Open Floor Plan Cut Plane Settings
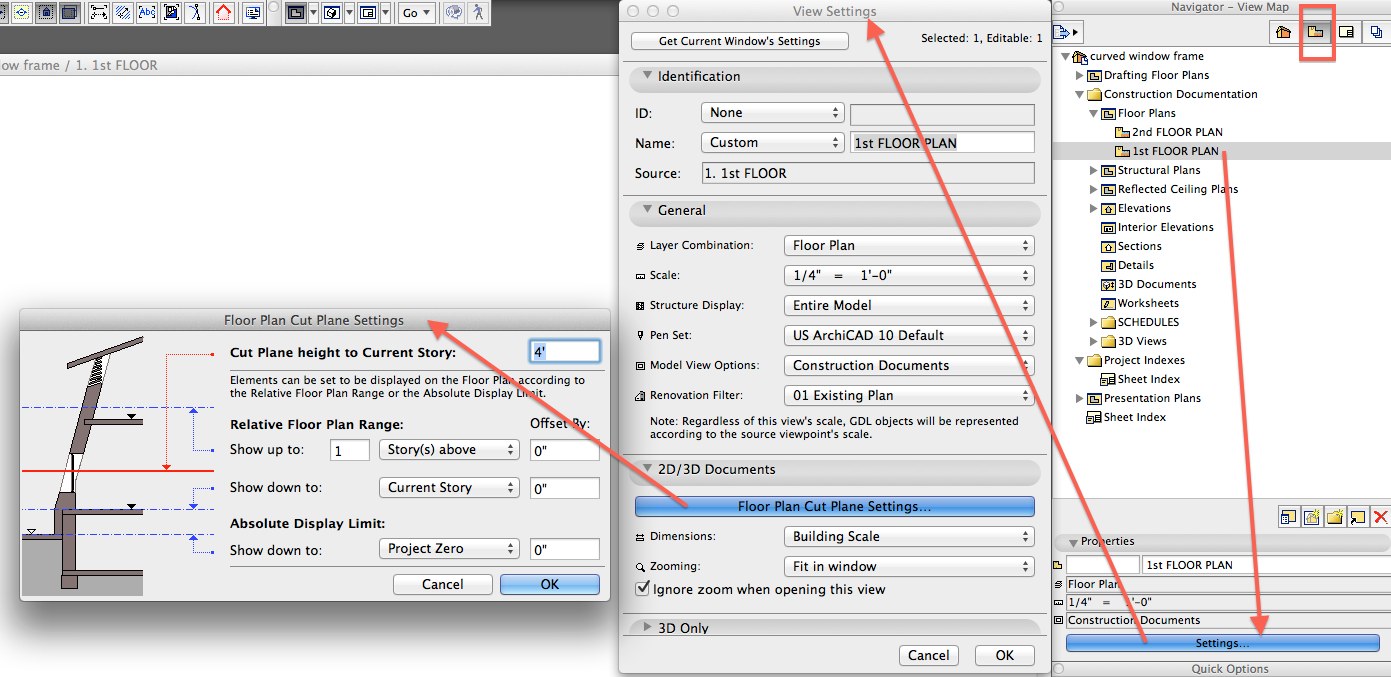 pos(835,506)
